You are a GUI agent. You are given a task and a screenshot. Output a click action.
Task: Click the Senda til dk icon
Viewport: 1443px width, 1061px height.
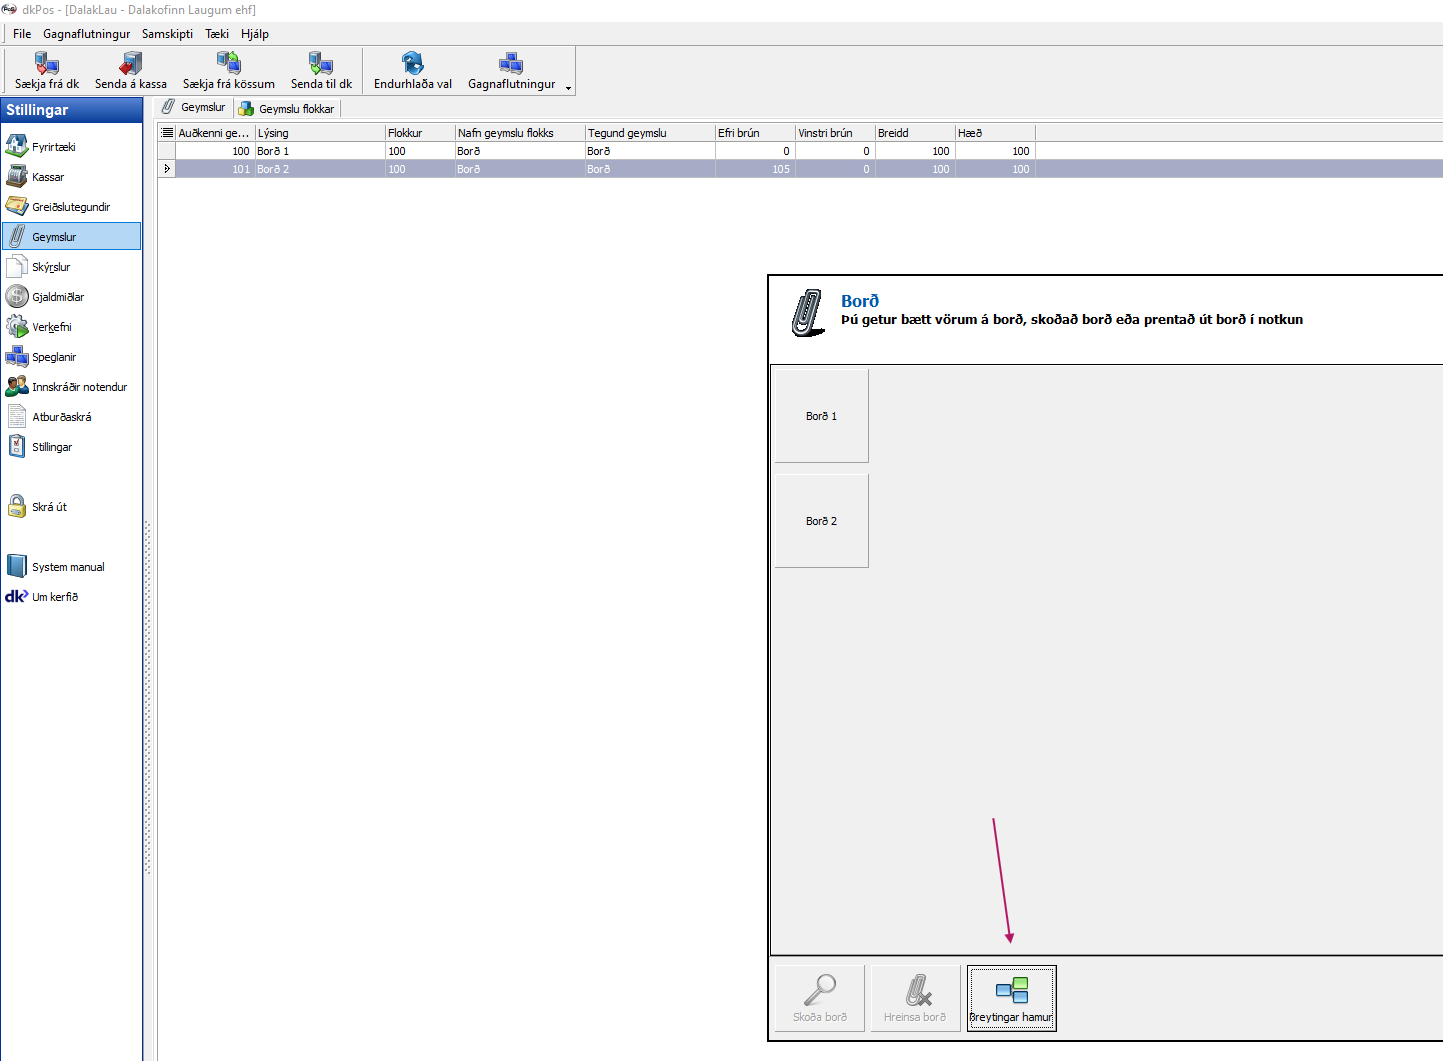point(321,65)
